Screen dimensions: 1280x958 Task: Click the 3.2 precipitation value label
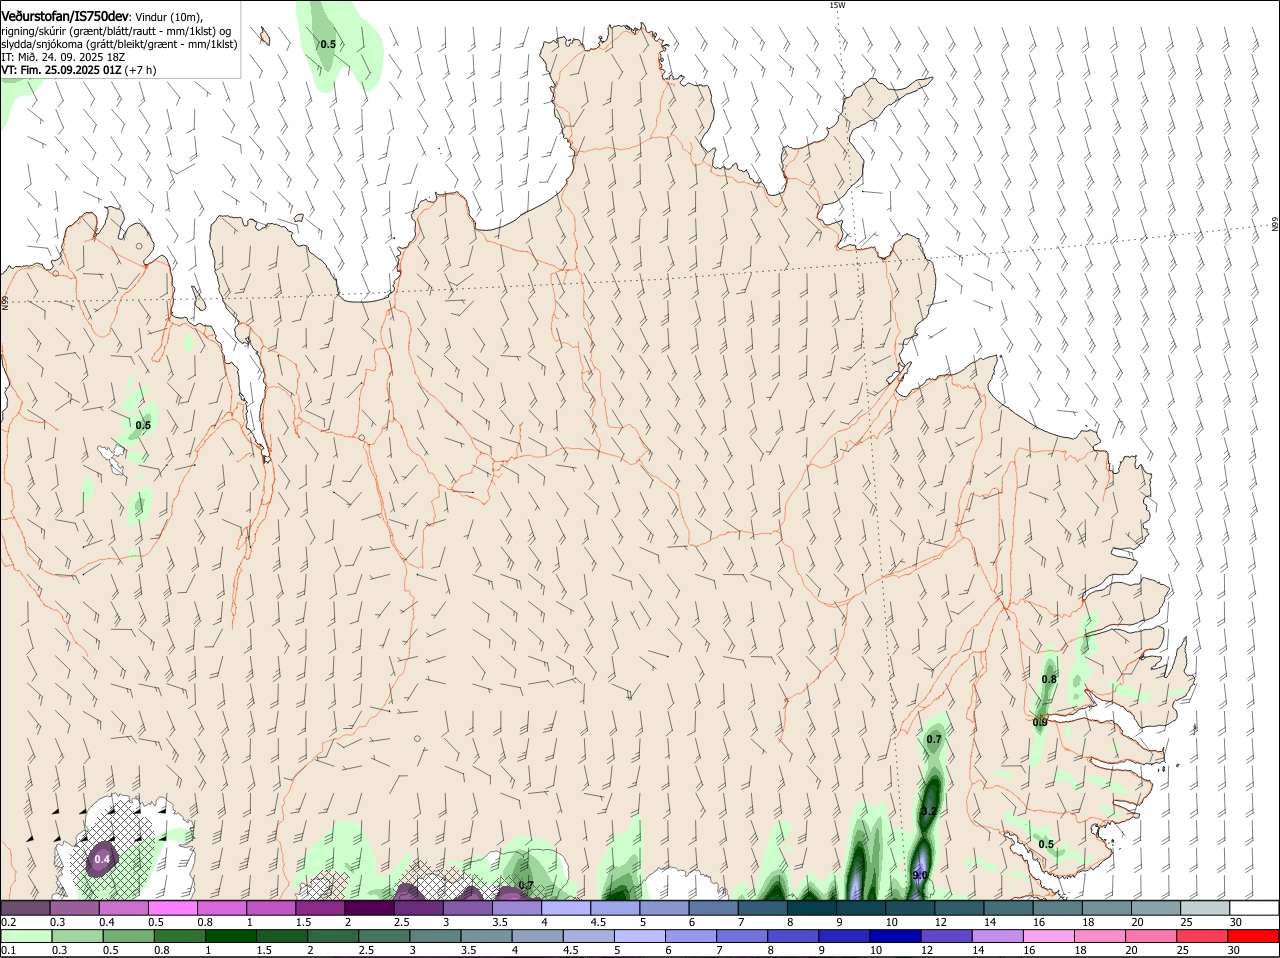[x=928, y=811]
